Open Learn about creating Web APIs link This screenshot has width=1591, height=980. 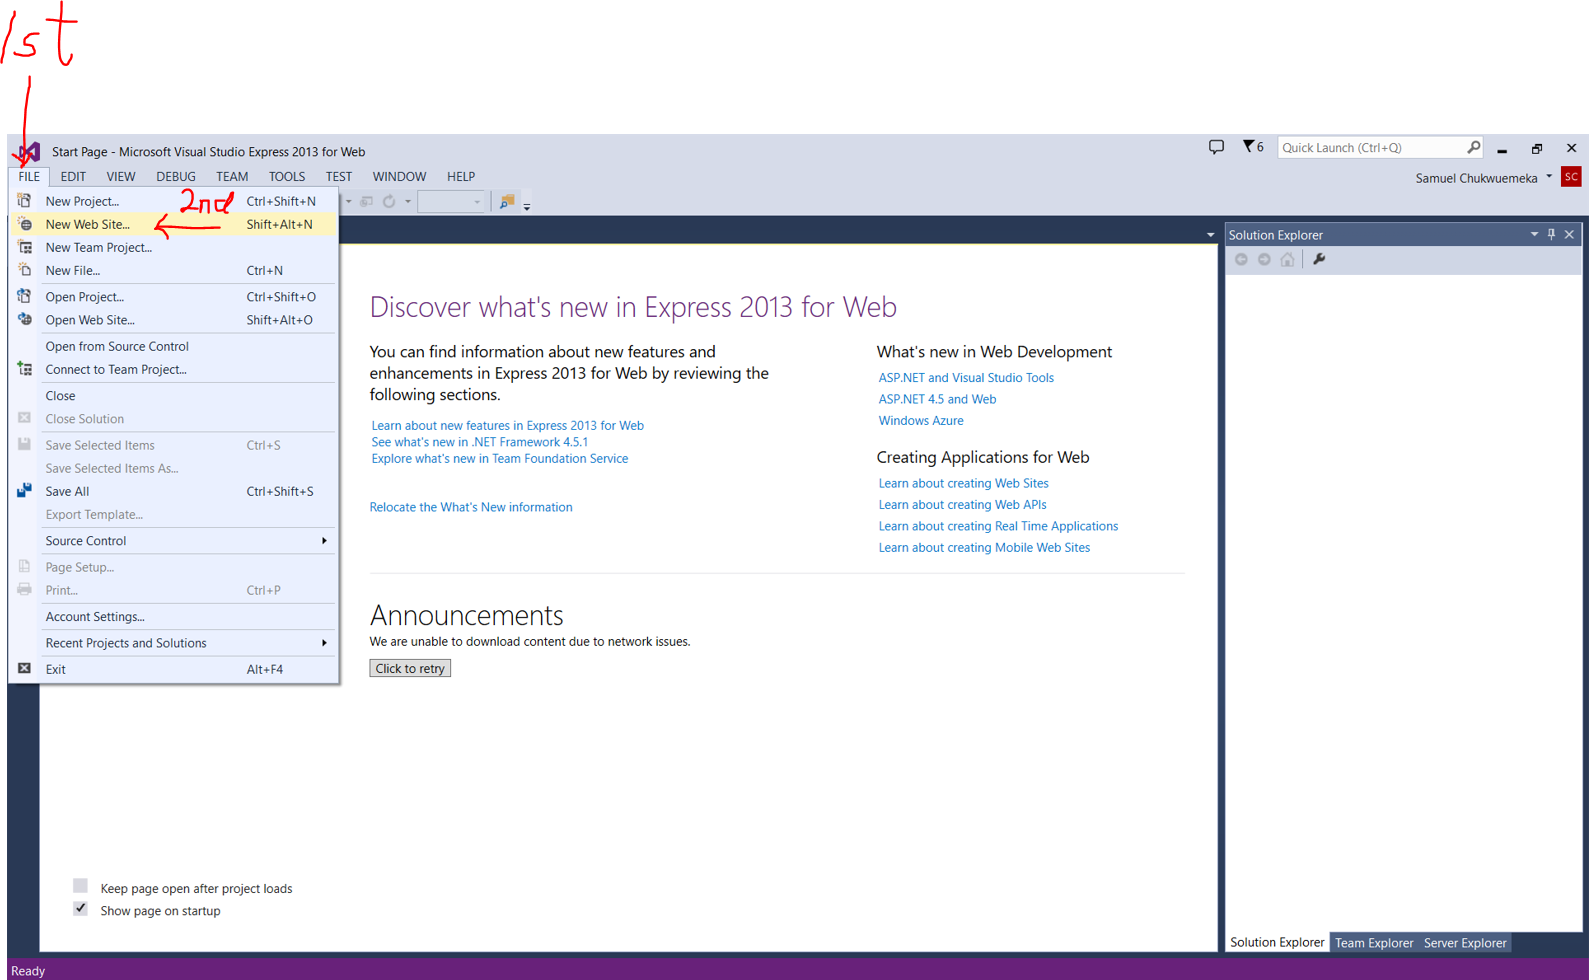962,505
